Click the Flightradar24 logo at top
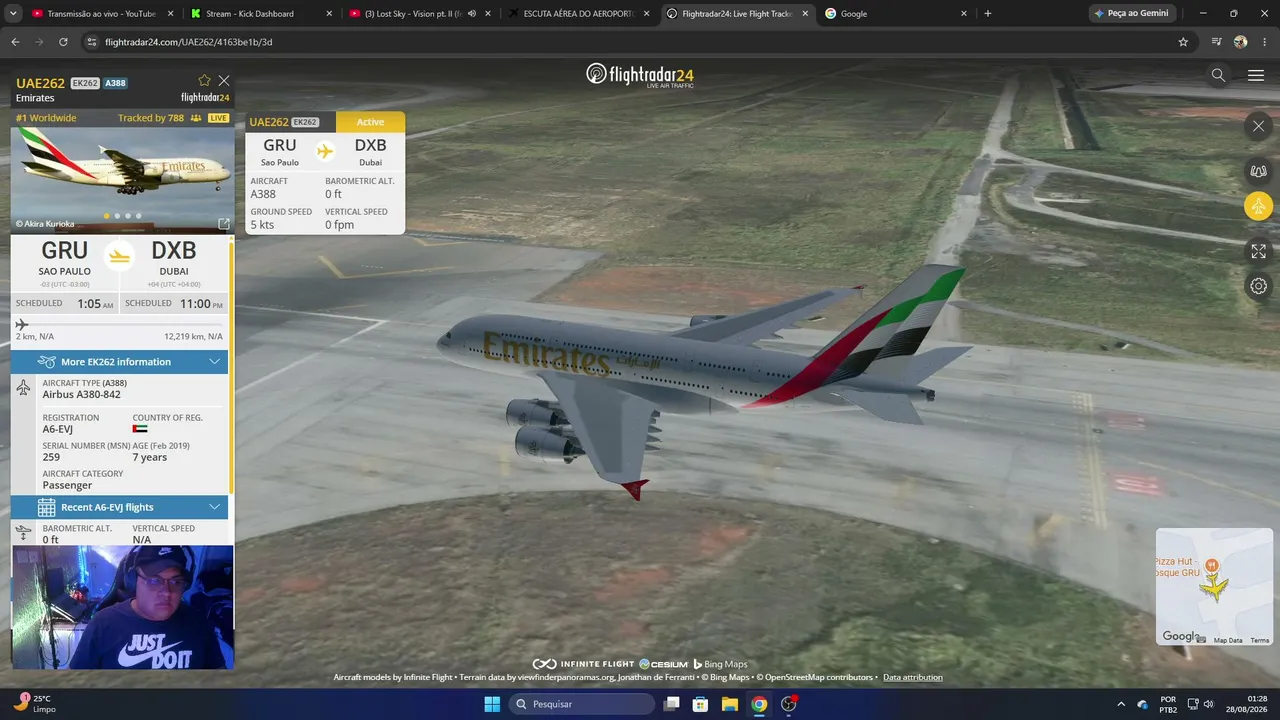The image size is (1280, 720). pyautogui.click(x=640, y=75)
